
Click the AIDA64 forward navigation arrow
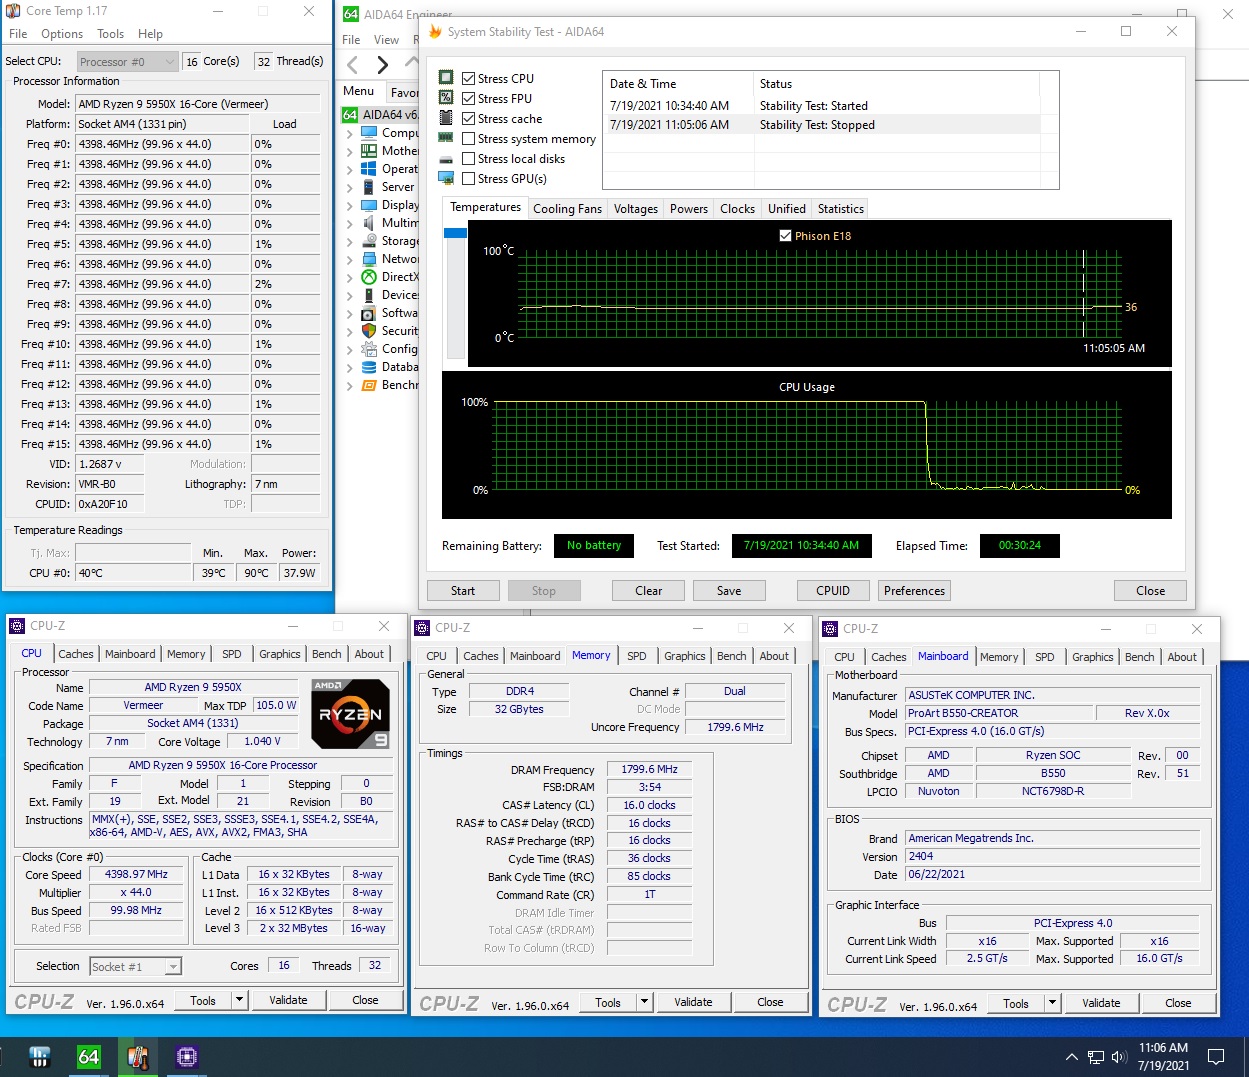tap(382, 65)
